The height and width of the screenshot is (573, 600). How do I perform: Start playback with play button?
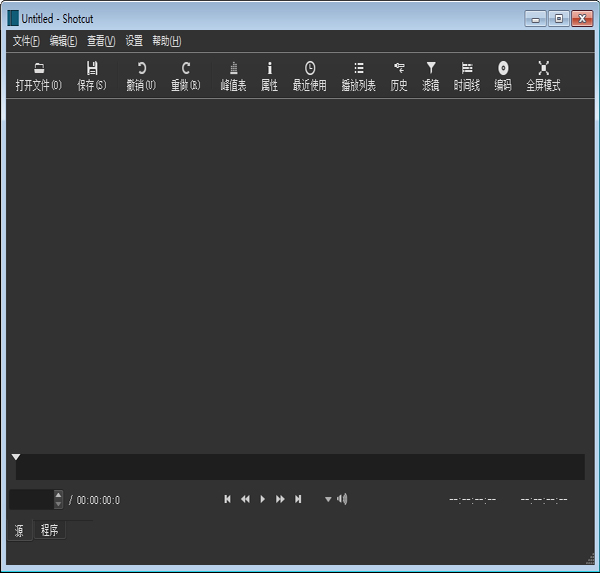(x=262, y=499)
